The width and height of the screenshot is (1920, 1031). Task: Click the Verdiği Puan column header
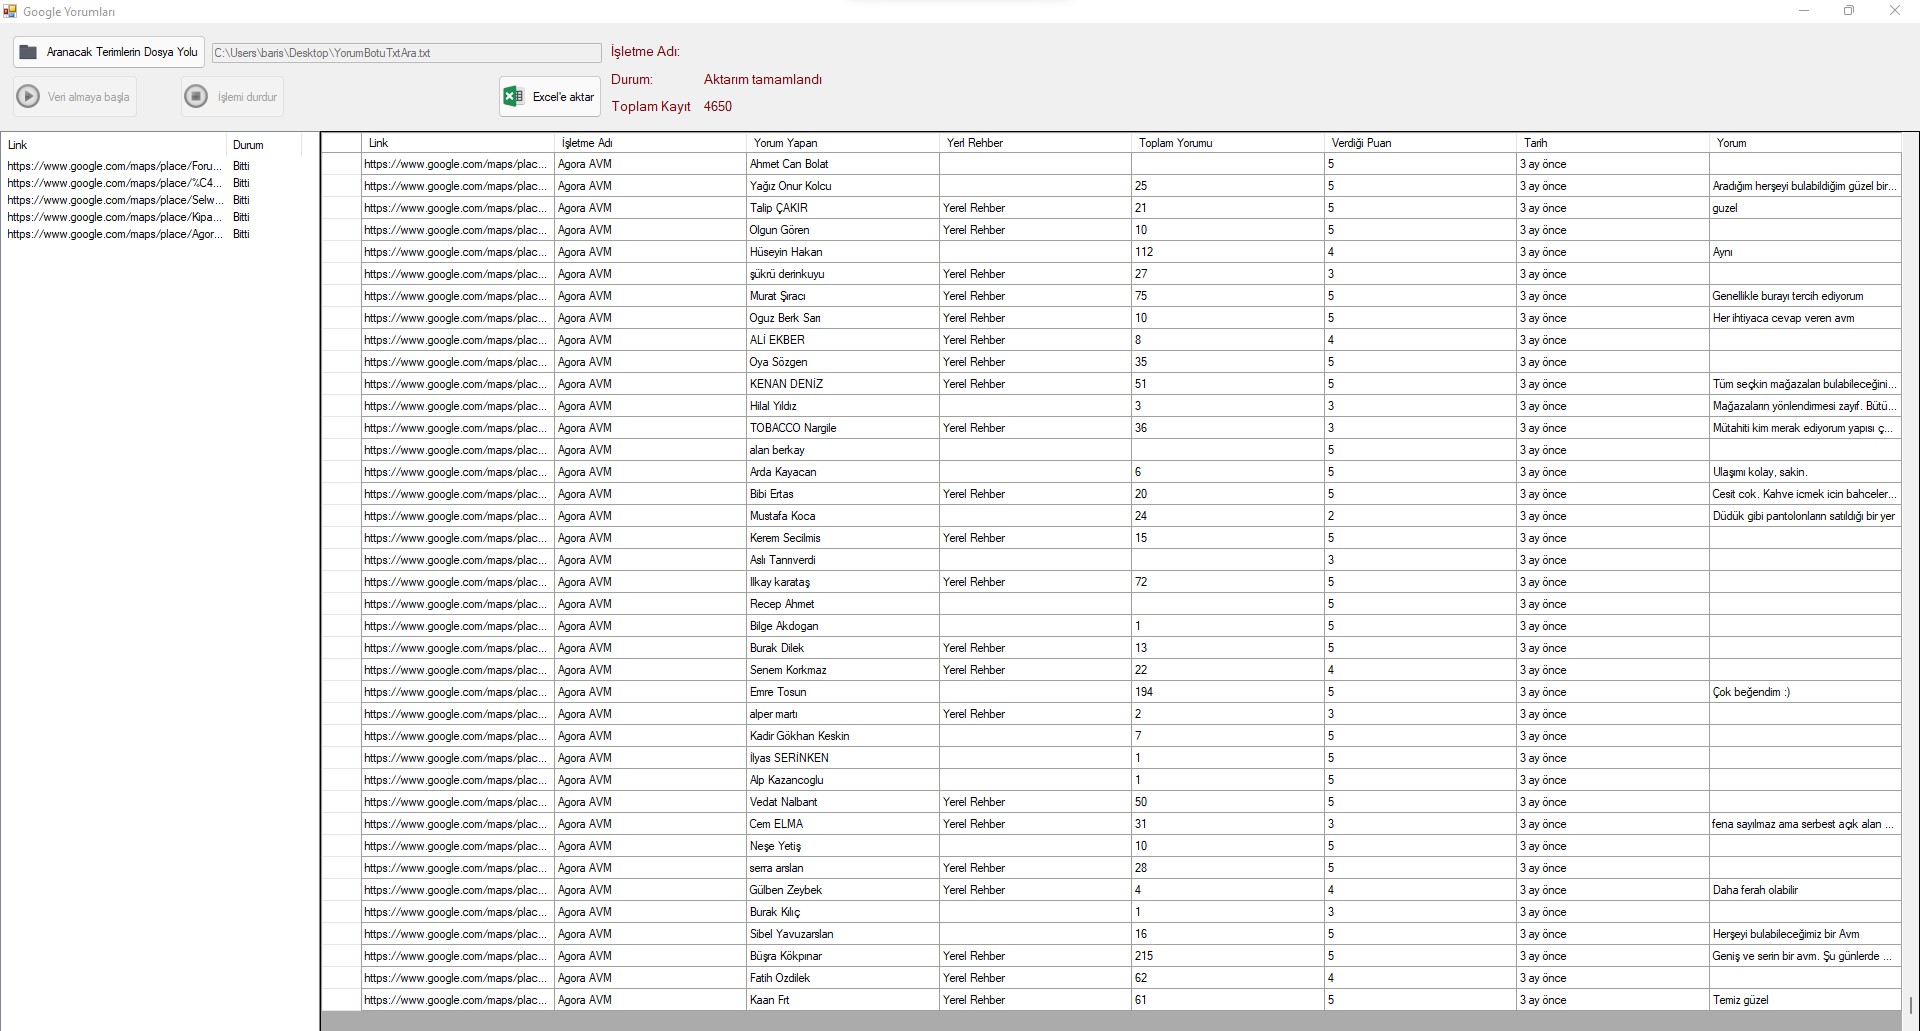point(1421,143)
